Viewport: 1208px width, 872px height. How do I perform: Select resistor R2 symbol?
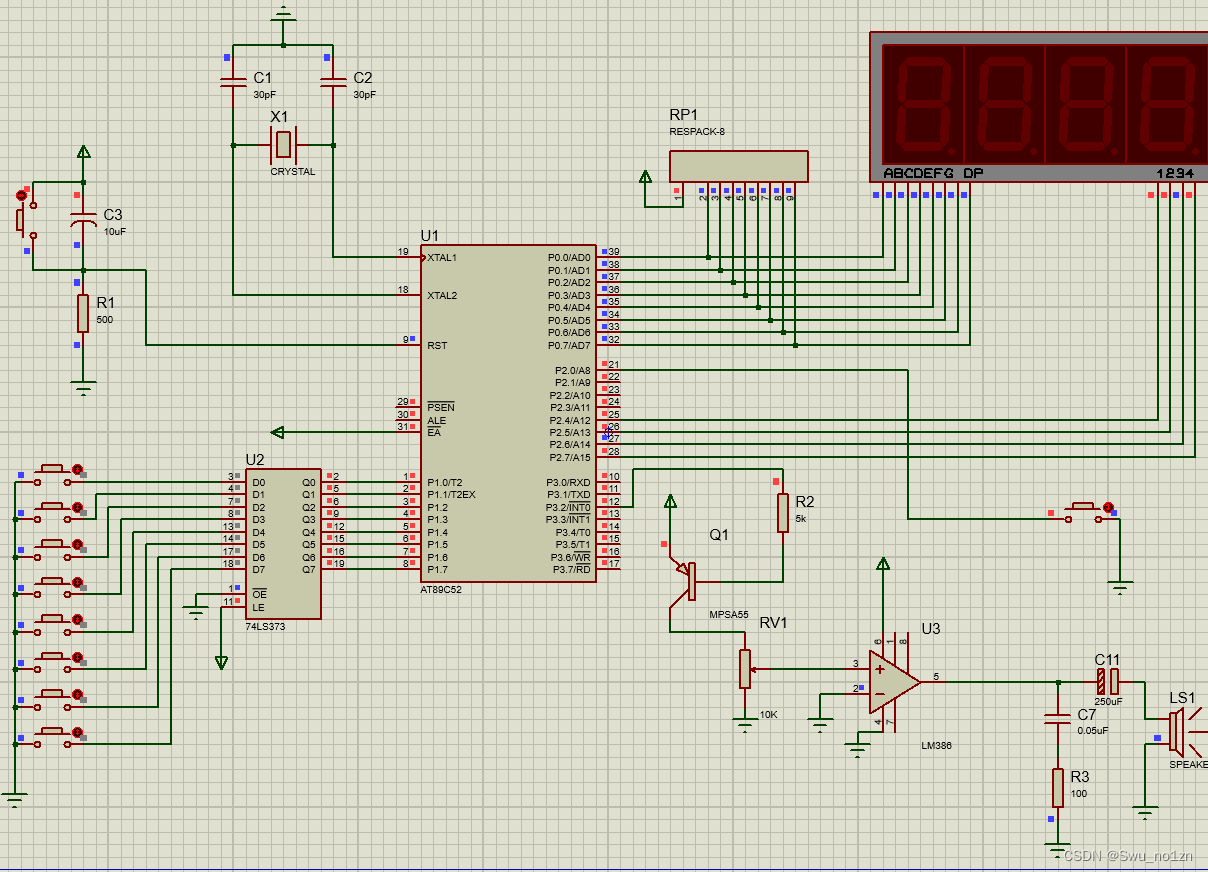(783, 512)
